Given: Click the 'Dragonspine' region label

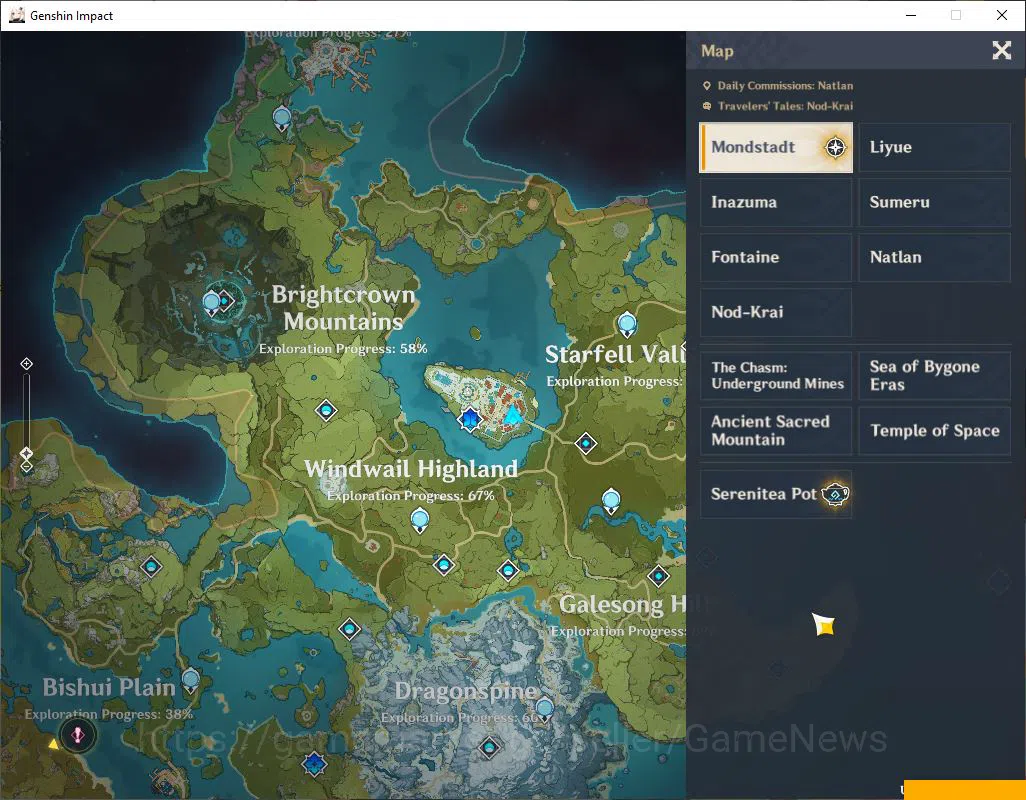Looking at the screenshot, I should point(466,691).
